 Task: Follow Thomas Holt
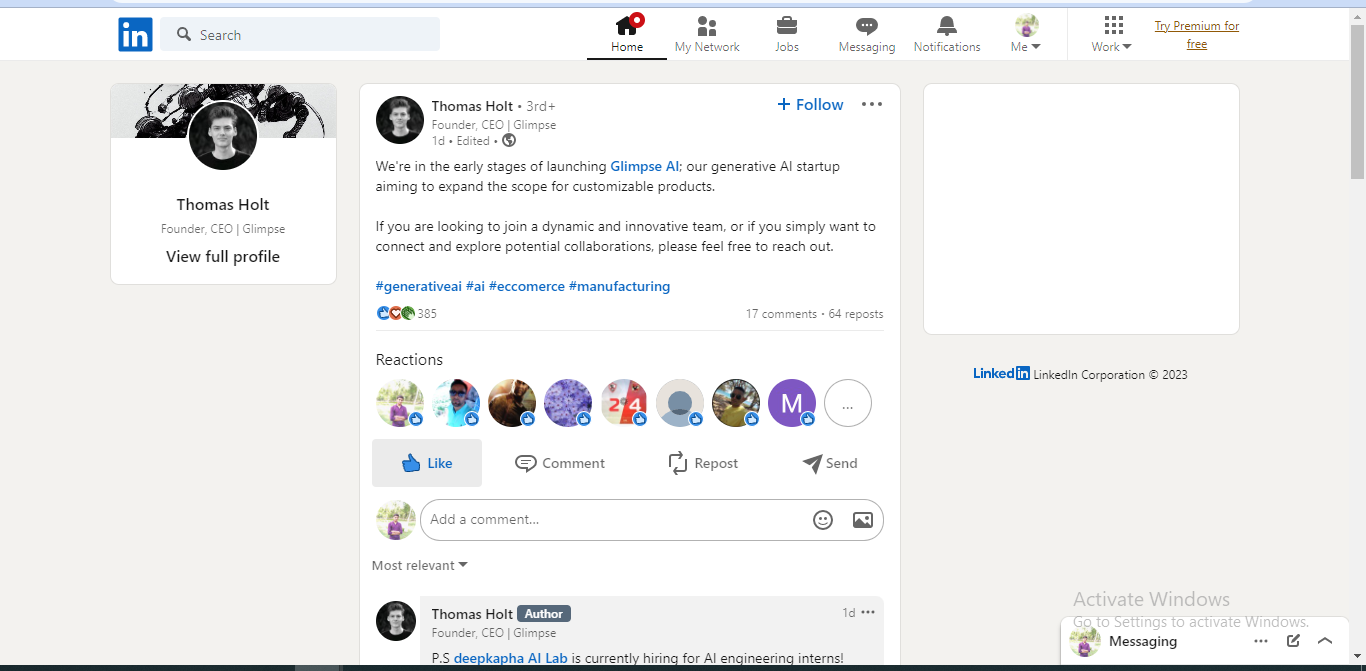pyautogui.click(x=810, y=104)
